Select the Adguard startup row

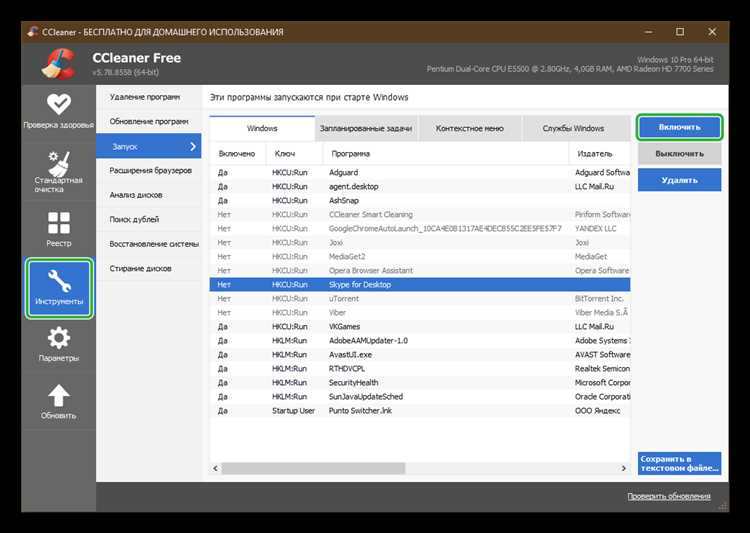tap(420, 172)
